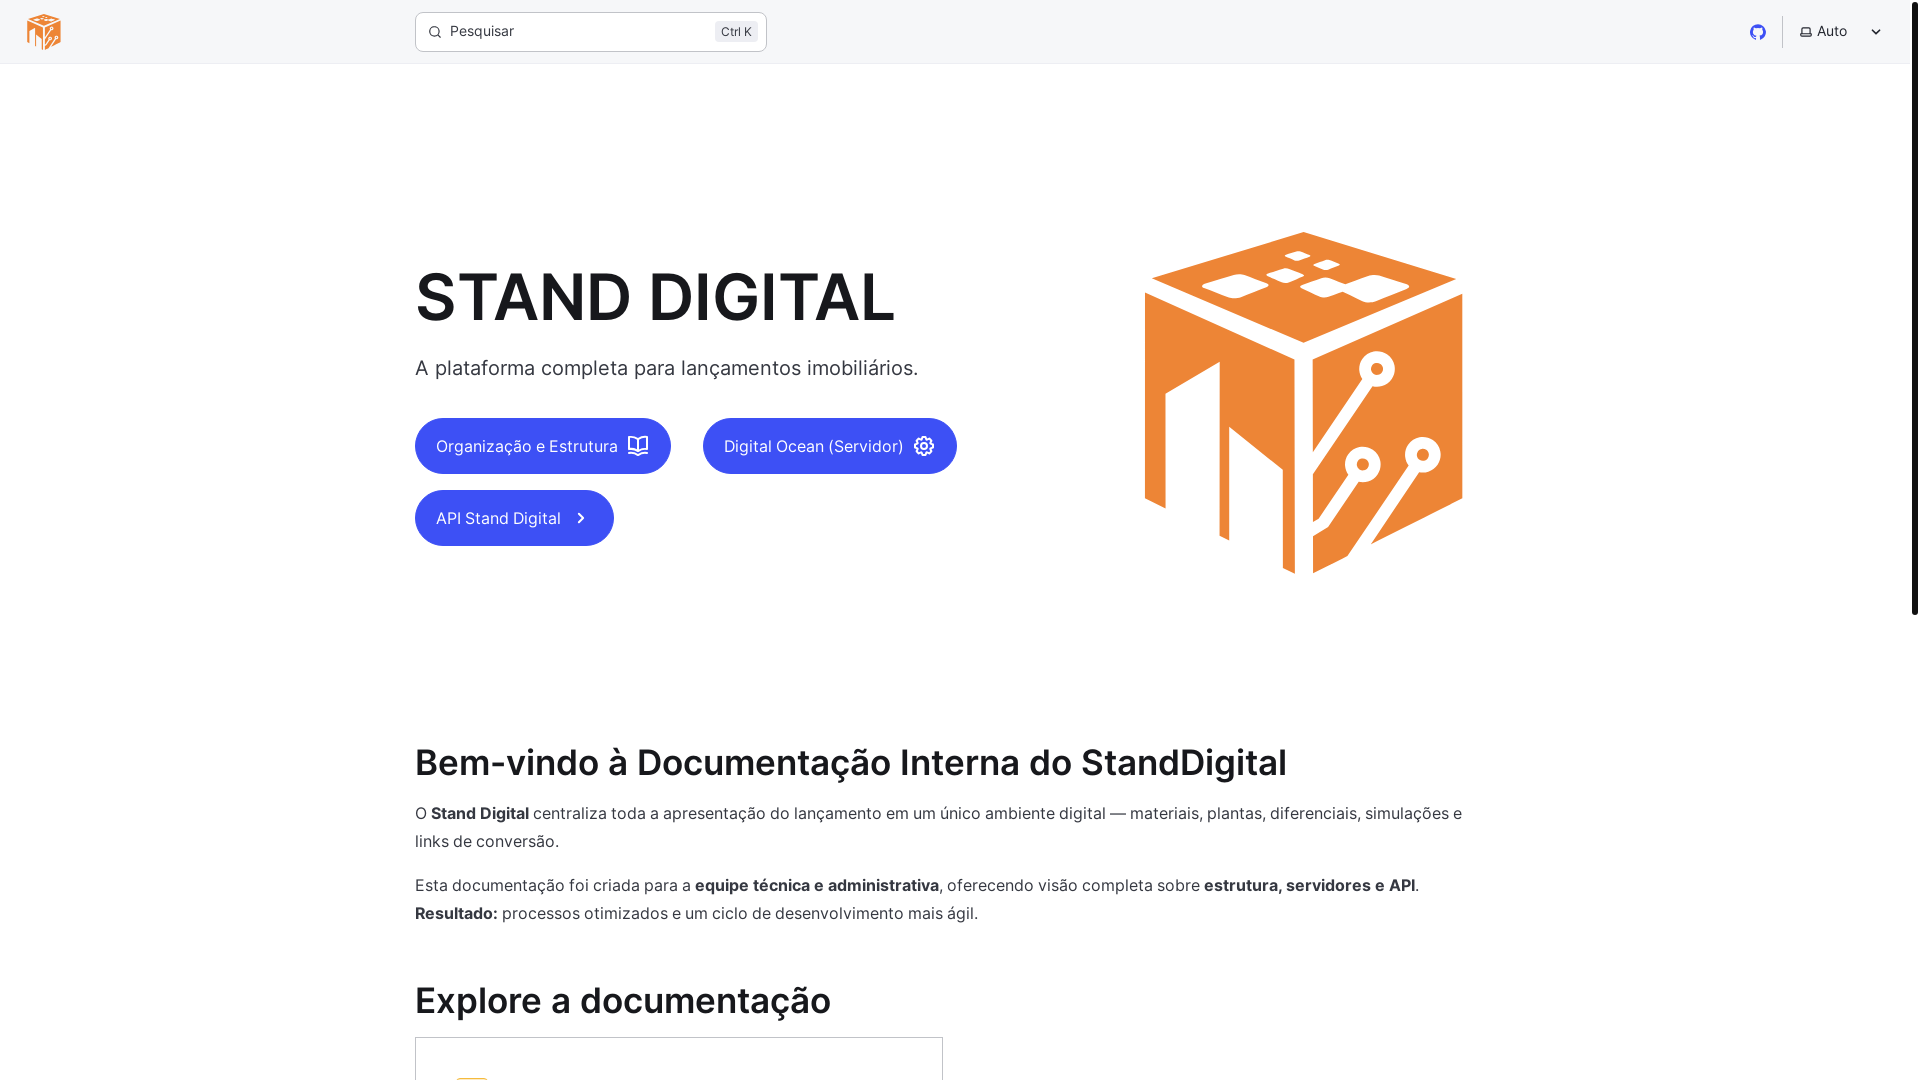The width and height of the screenshot is (1920, 1080).
Task: Click the open book icon
Action: coord(638,446)
